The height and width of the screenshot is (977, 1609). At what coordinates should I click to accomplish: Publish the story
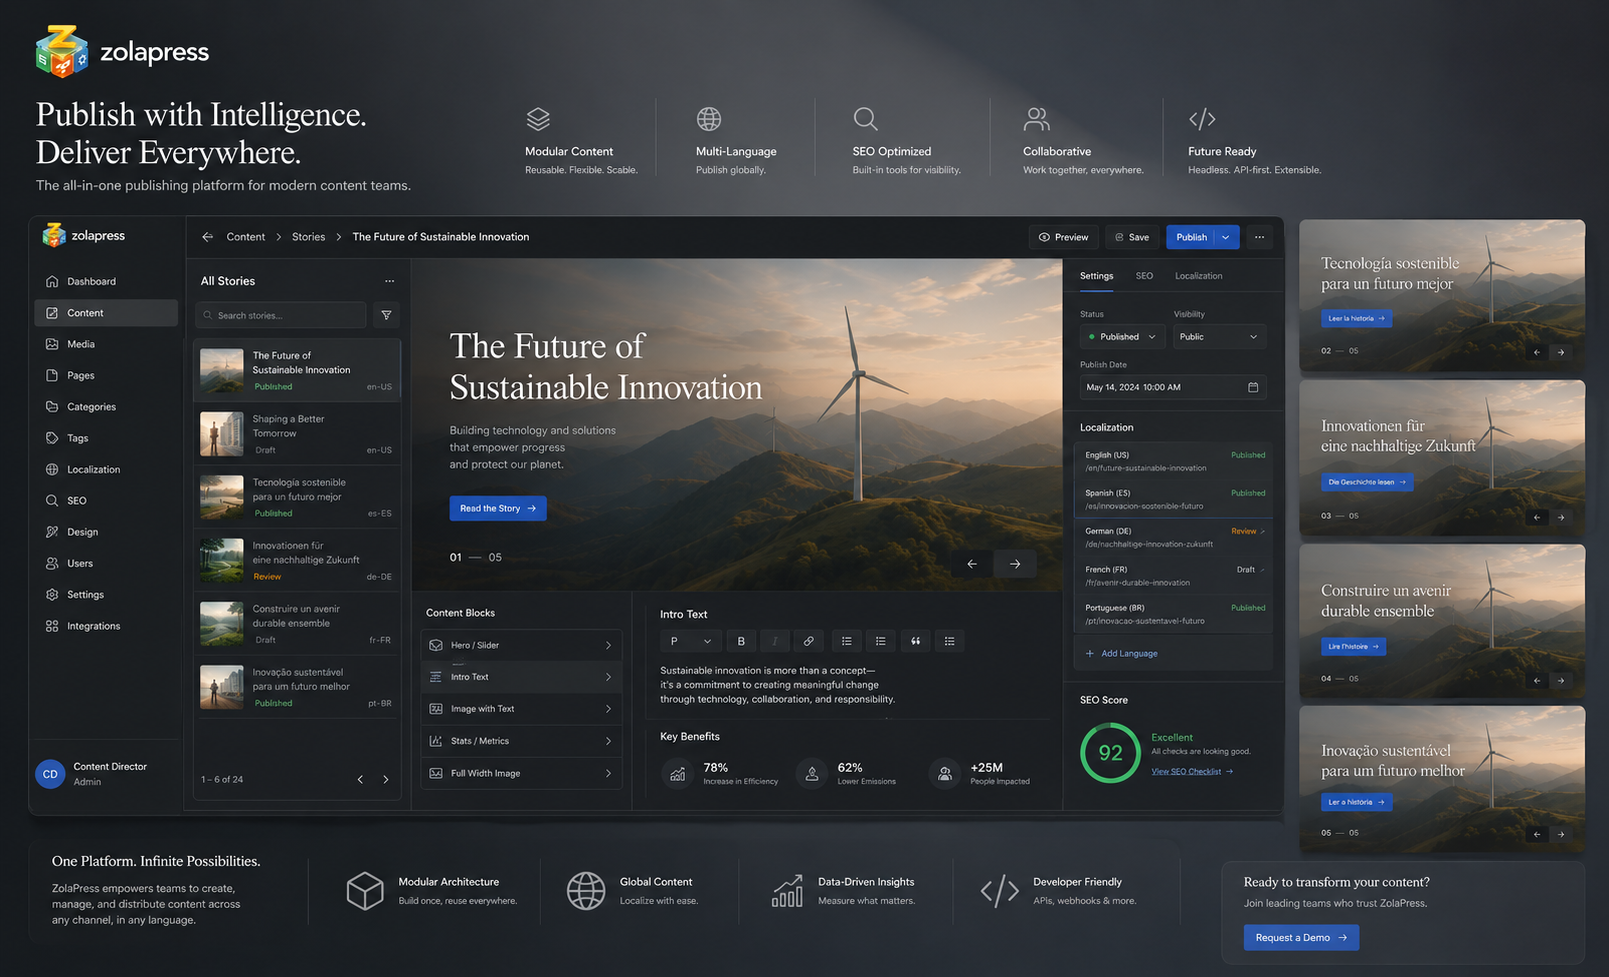click(1190, 237)
